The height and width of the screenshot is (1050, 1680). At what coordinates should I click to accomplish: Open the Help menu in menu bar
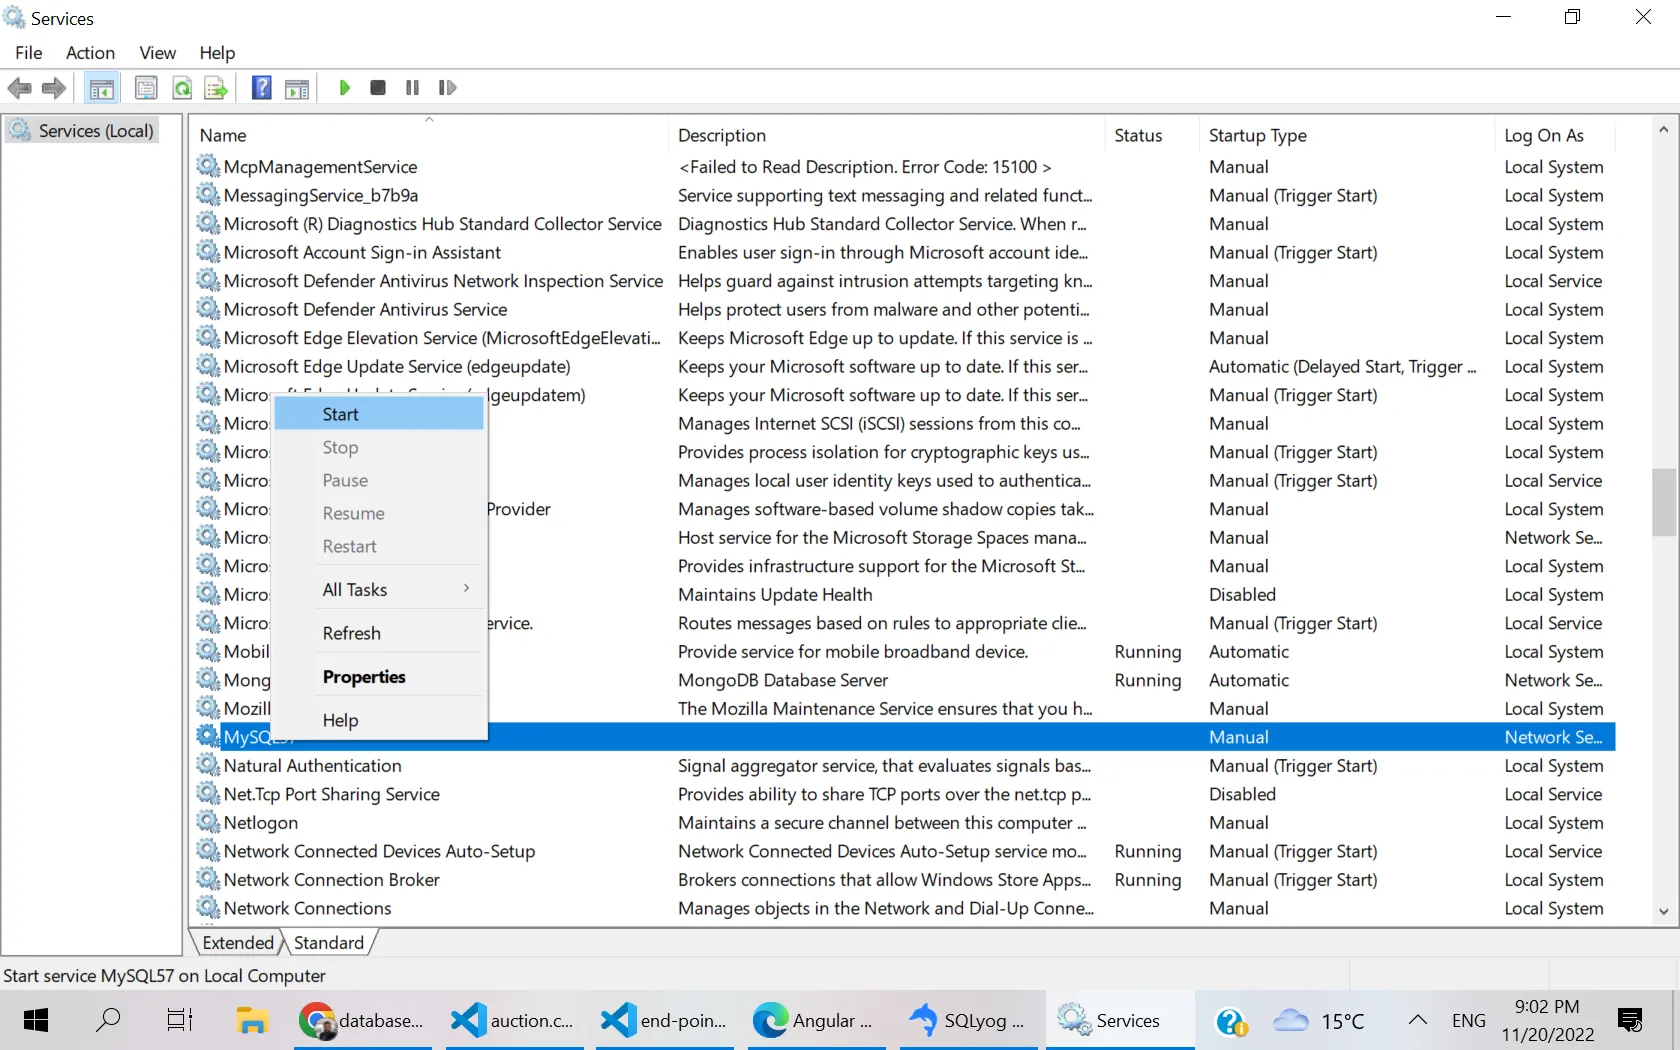pyautogui.click(x=217, y=53)
